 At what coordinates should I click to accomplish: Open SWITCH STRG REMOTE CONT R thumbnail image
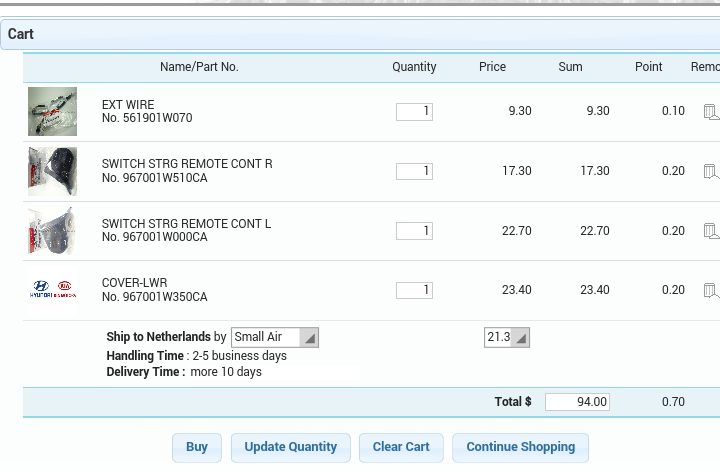(52, 171)
